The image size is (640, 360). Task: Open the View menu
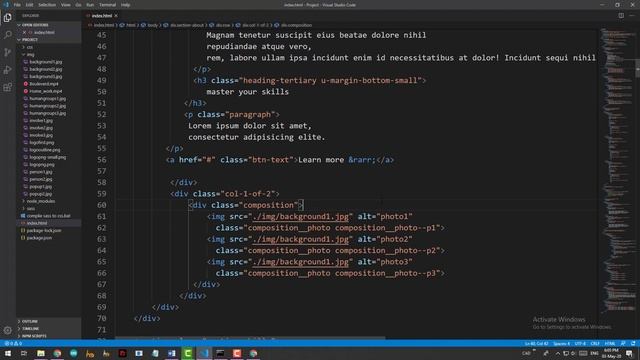[x=65, y=5]
